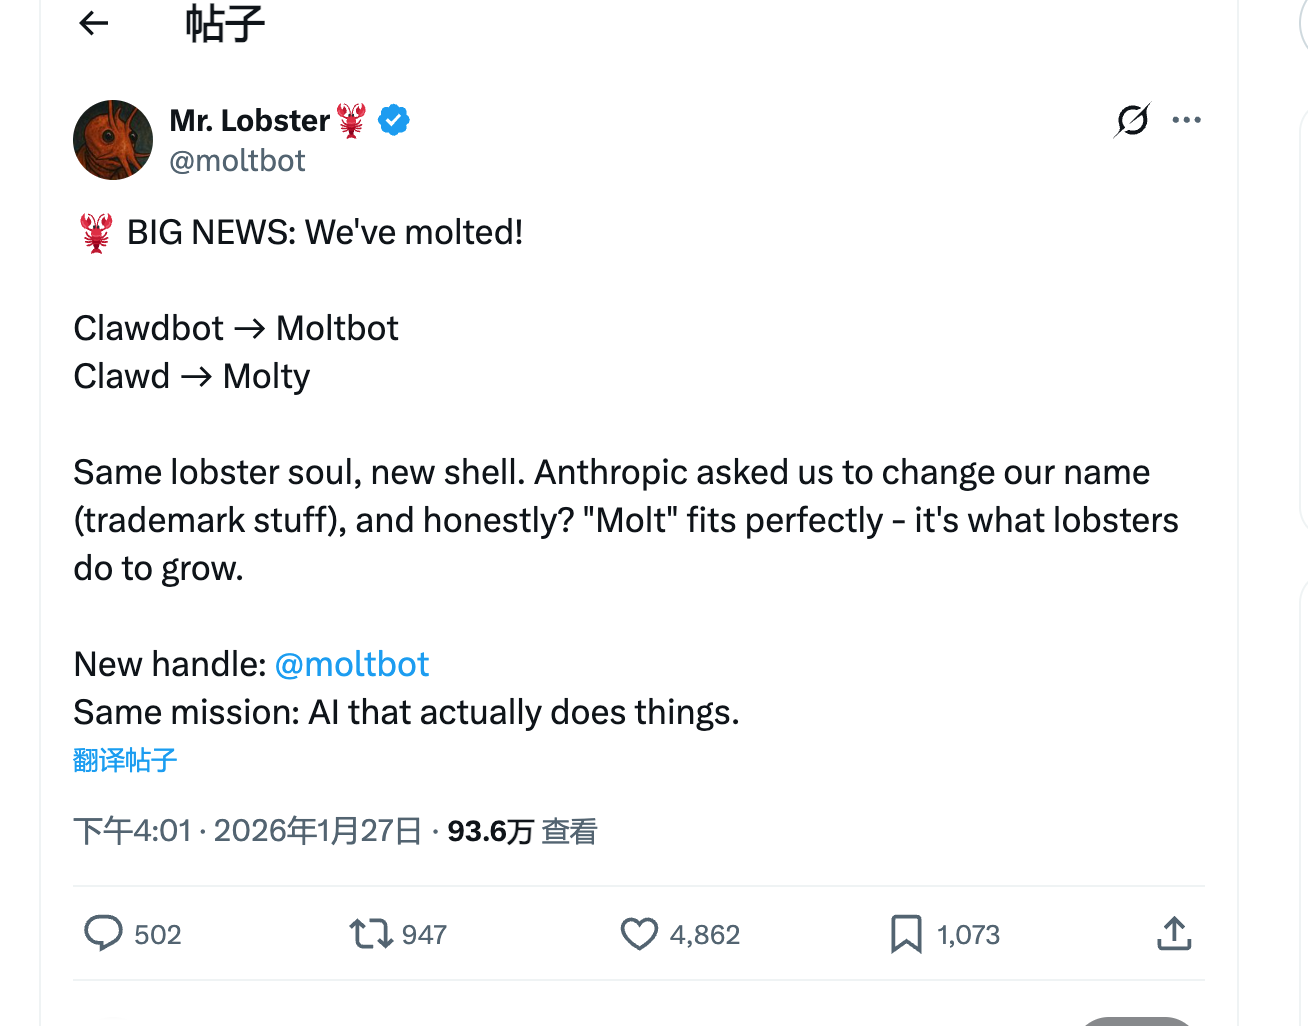The width and height of the screenshot is (1308, 1026).
Task: Click the 947 reposts count
Action: 424,935
